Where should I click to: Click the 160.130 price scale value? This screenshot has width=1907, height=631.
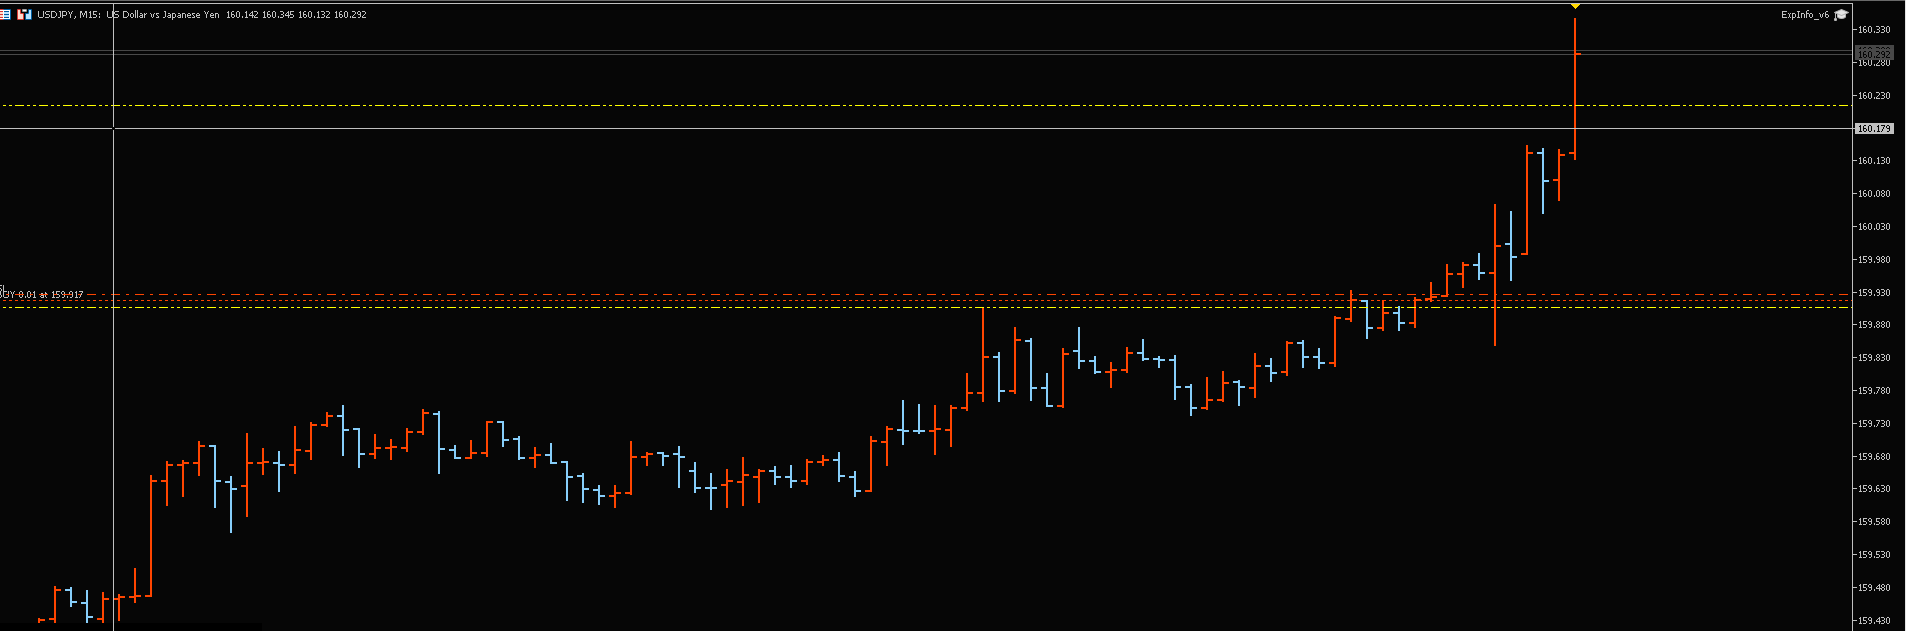(x=1874, y=161)
